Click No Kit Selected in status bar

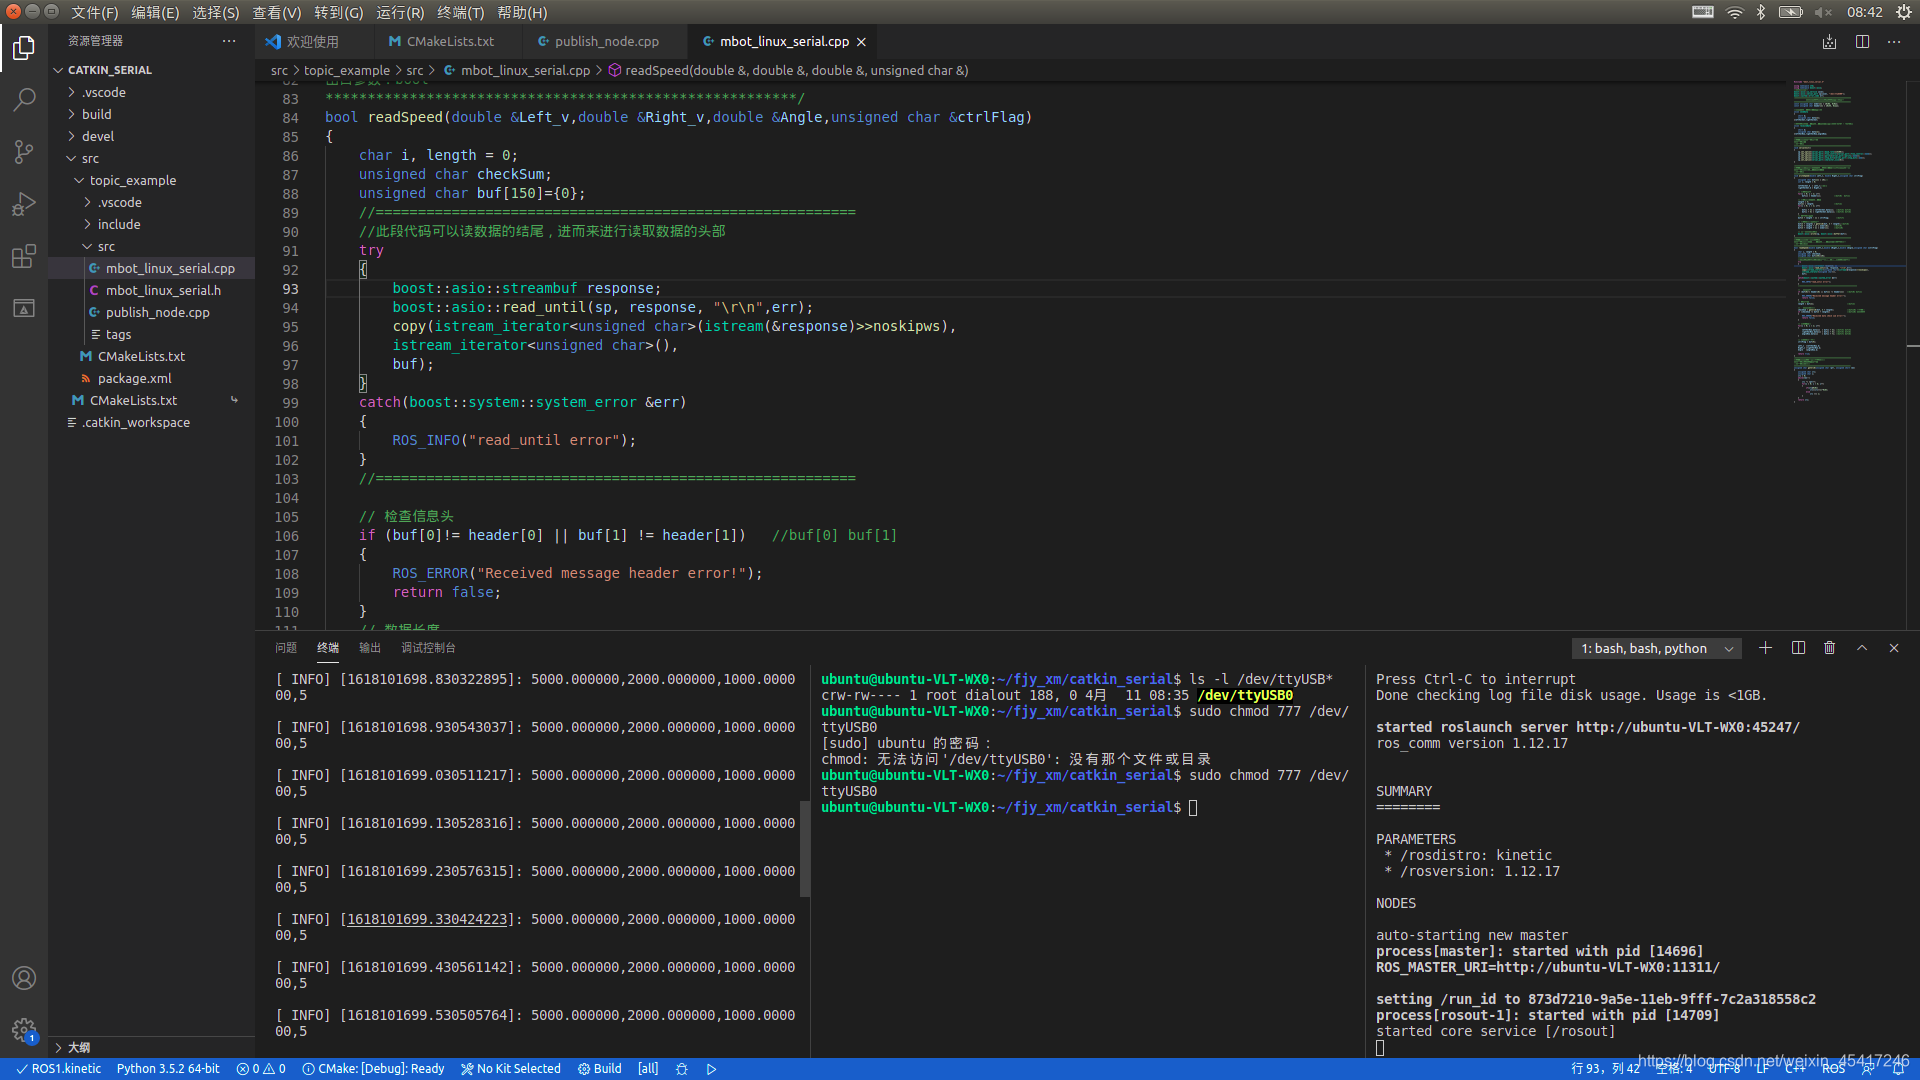point(511,1069)
